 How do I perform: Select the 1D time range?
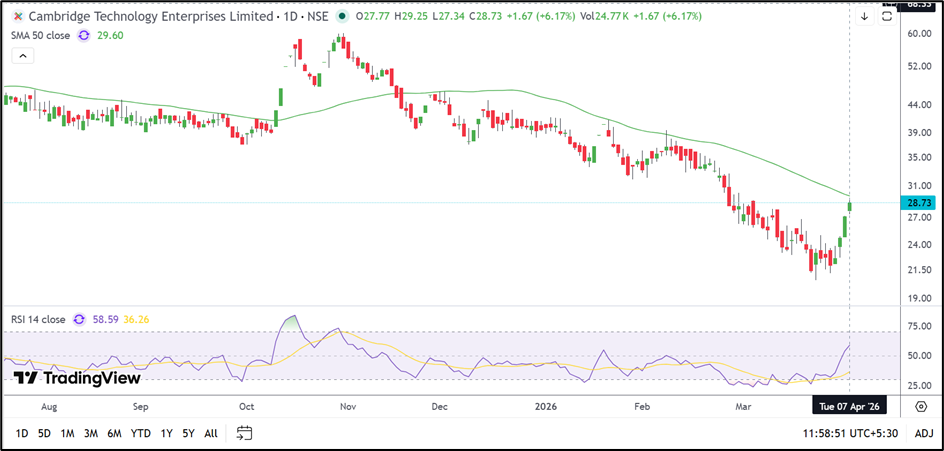tap(21, 433)
